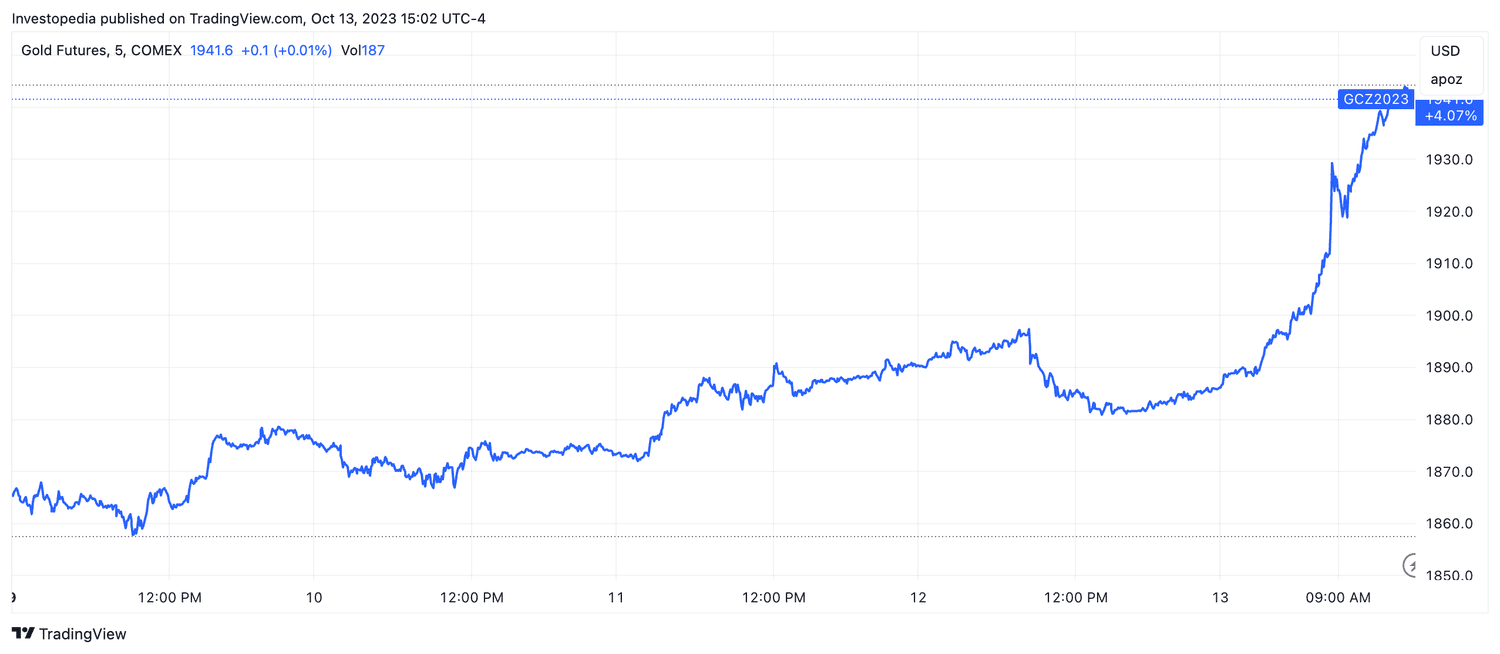The width and height of the screenshot is (1500, 654).
Task: Click the 12:00 PM label between dates 11 and 12
Action: [772, 598]
